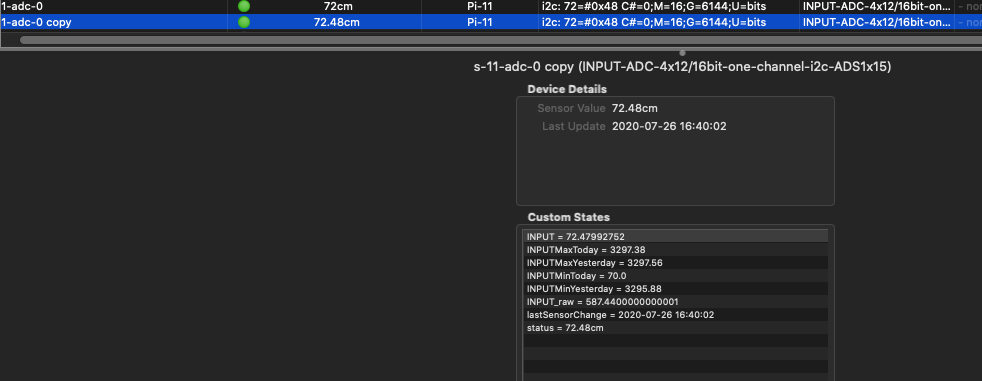Image resolution: width=982 pixels, height=381 pixels.
Task: Select INPUTMaxYesterday = 3297.56 row
Action: [675, 263]
